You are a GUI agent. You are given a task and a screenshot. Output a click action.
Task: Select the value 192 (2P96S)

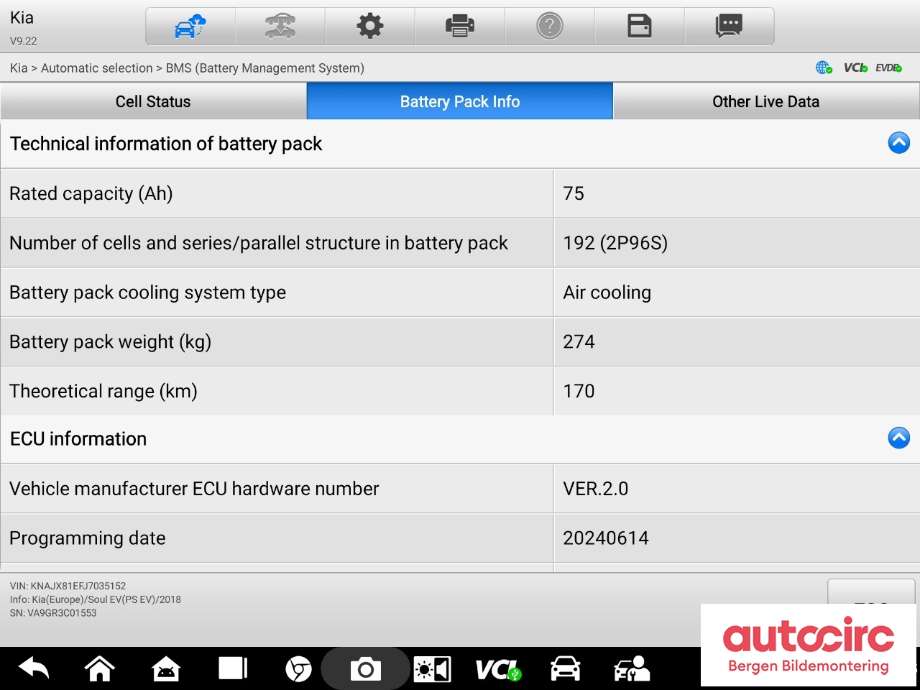pos(615,243)
